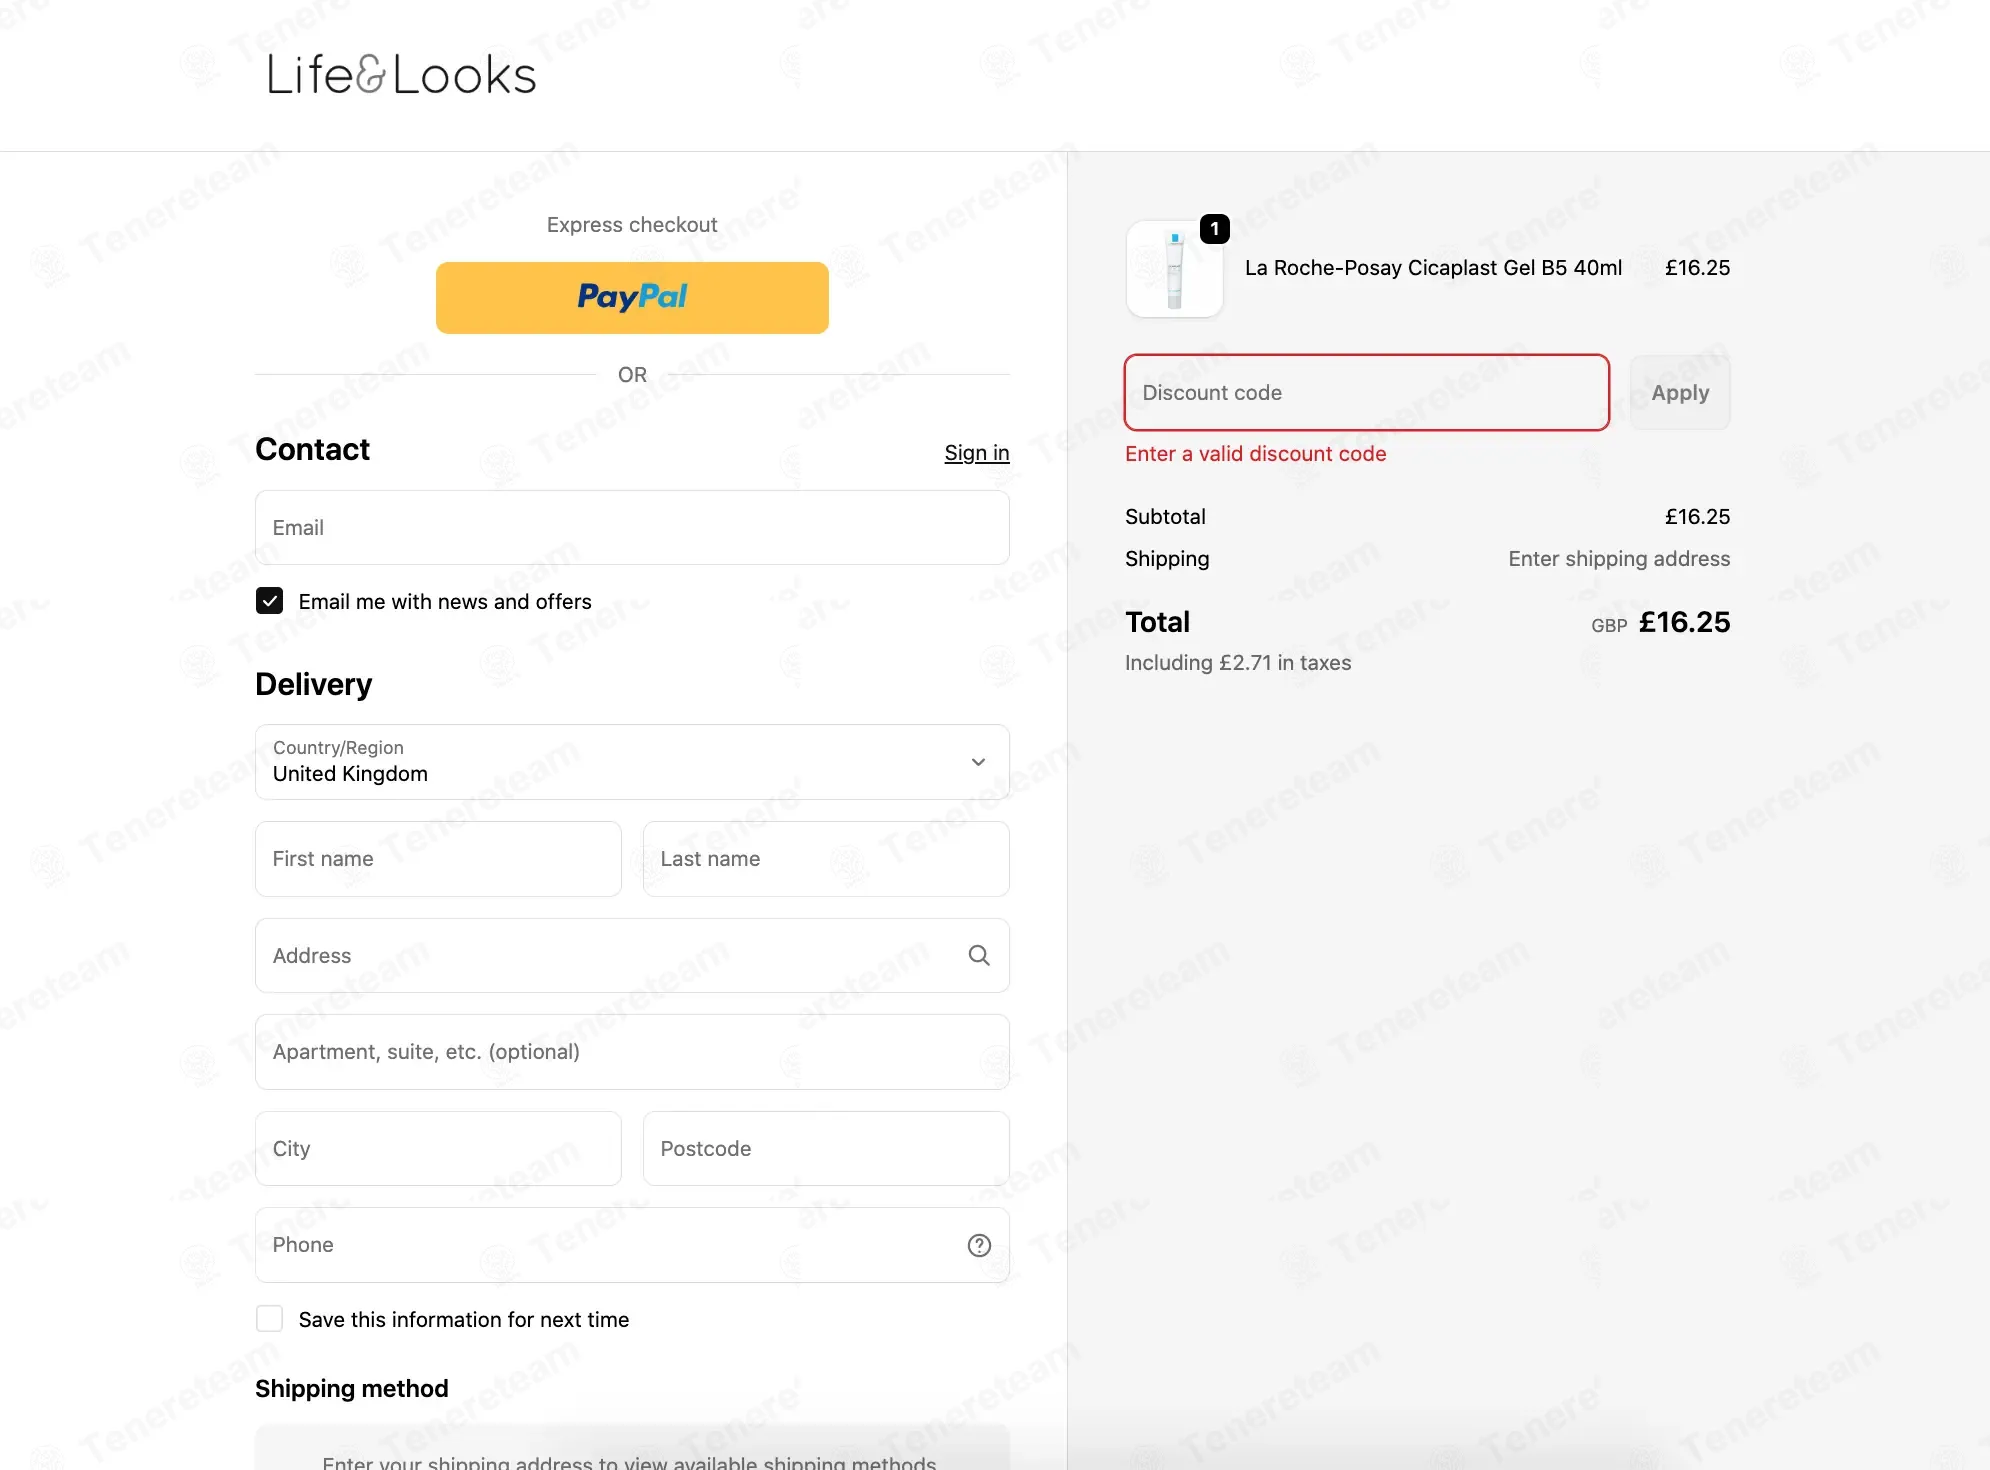Click the Apartment, suite, etc. field
This screenshot has height=1470, width=1990.
632,1052
